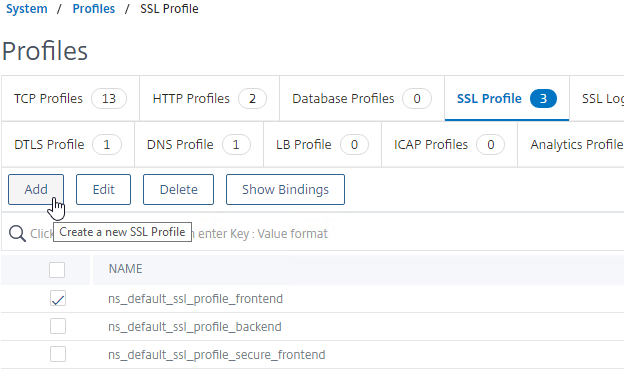Switch to LB Profile tab

point(322,145)
